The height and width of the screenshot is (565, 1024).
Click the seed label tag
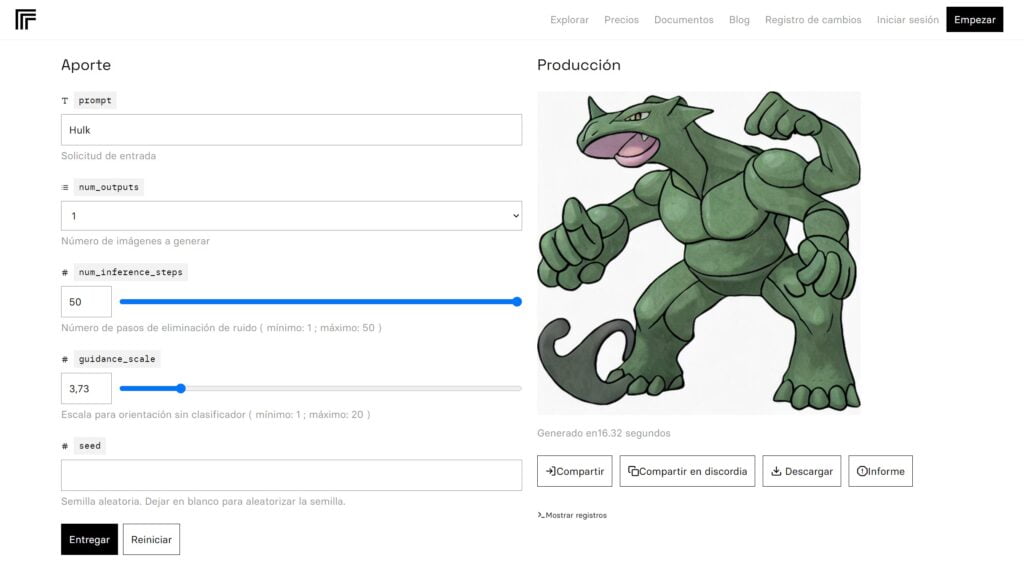[x=89, y=446]
